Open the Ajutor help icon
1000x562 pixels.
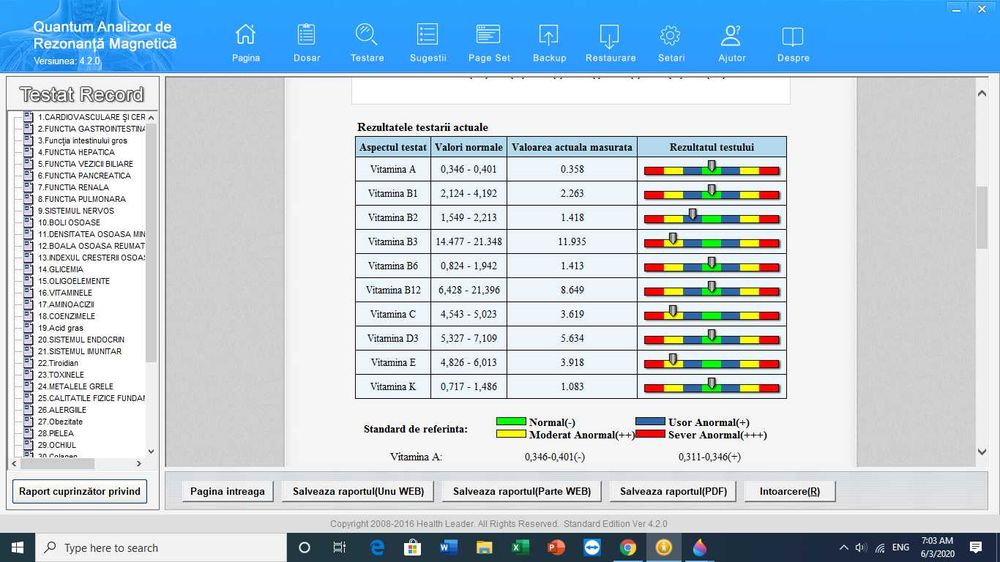tap(731, 35)
